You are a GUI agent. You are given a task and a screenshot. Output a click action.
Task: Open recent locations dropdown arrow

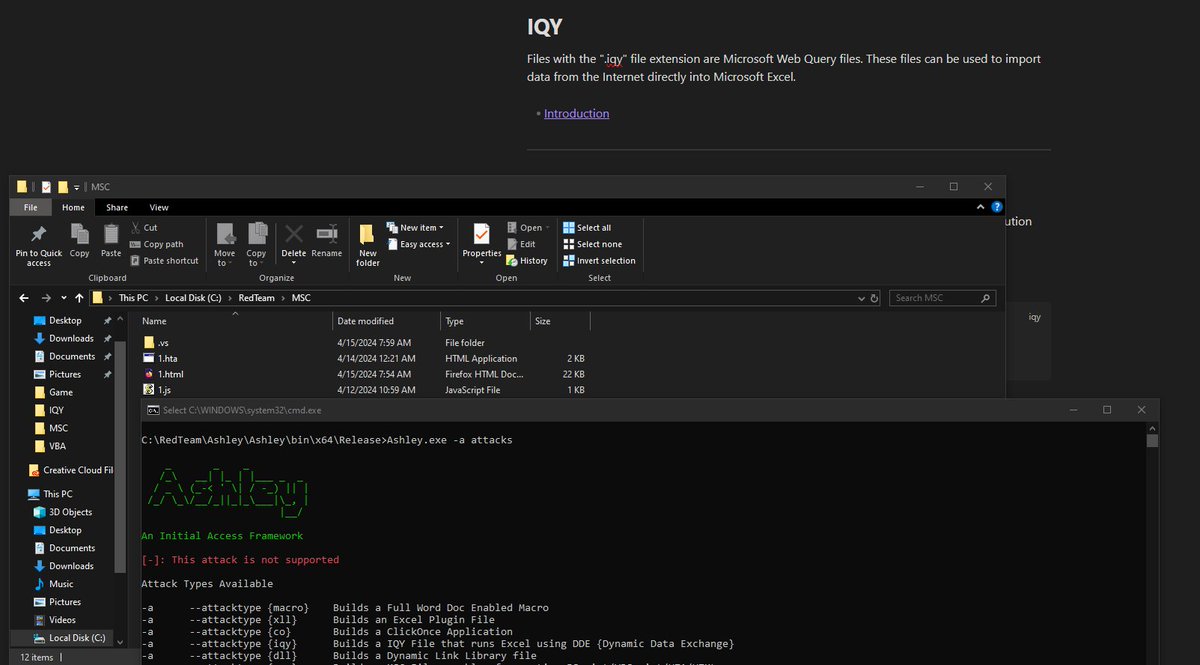64,298
